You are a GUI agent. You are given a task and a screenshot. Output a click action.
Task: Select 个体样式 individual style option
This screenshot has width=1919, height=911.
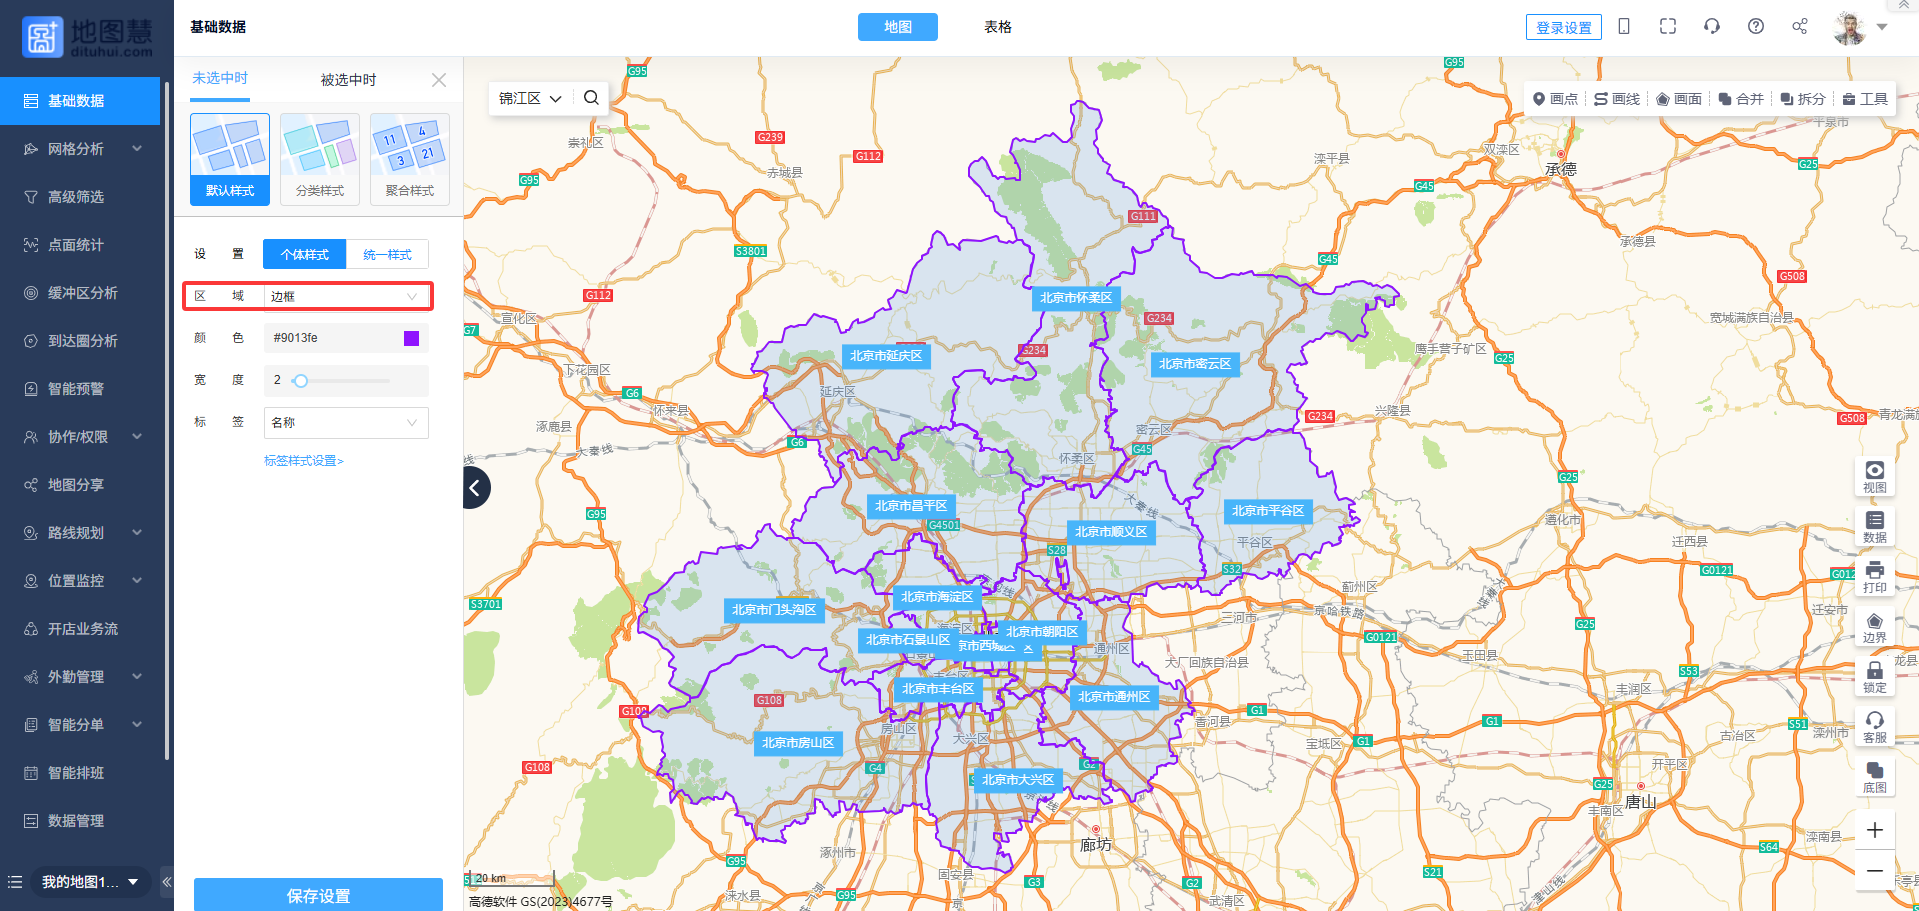305,255
